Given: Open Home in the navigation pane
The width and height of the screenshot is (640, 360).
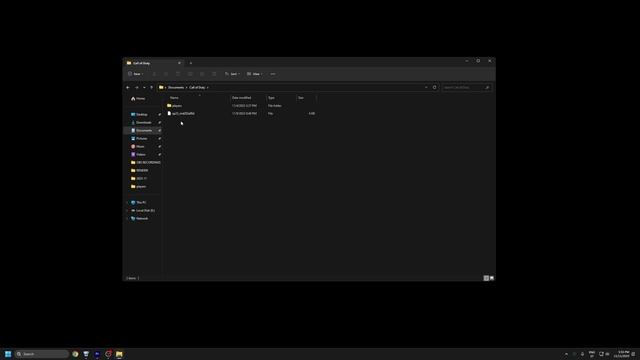Looking at the screenshot, I should pos(138,98).
